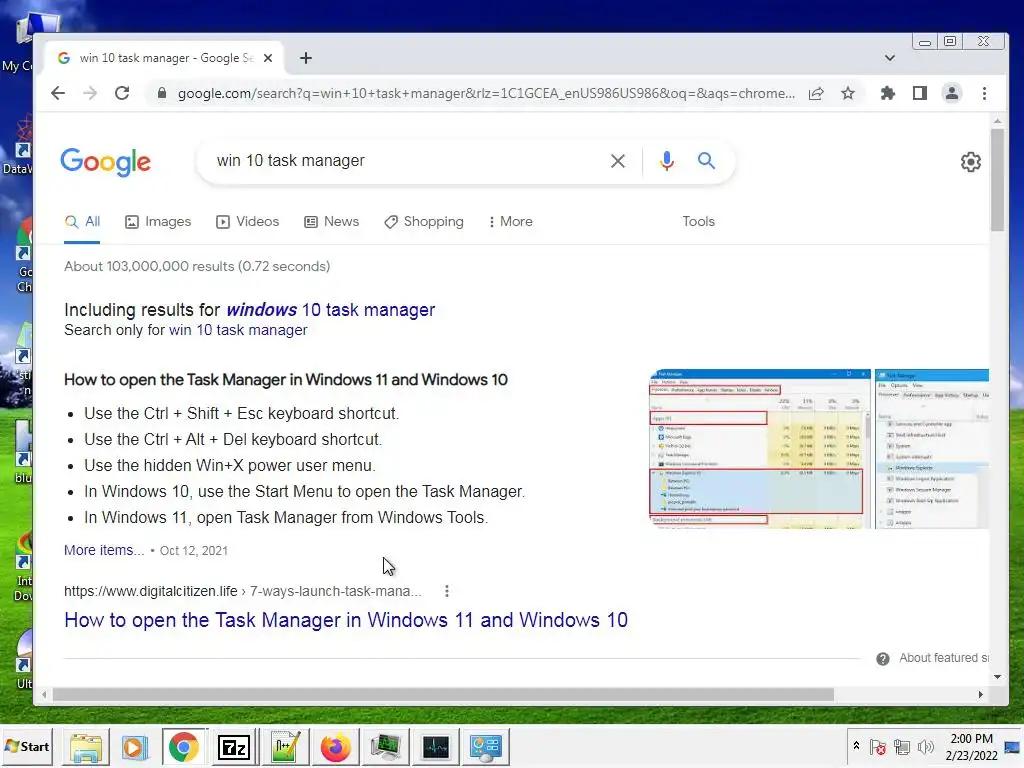
Task: Click the 'windows 10 task manager' suggestion link
Action: coord(330,310)
